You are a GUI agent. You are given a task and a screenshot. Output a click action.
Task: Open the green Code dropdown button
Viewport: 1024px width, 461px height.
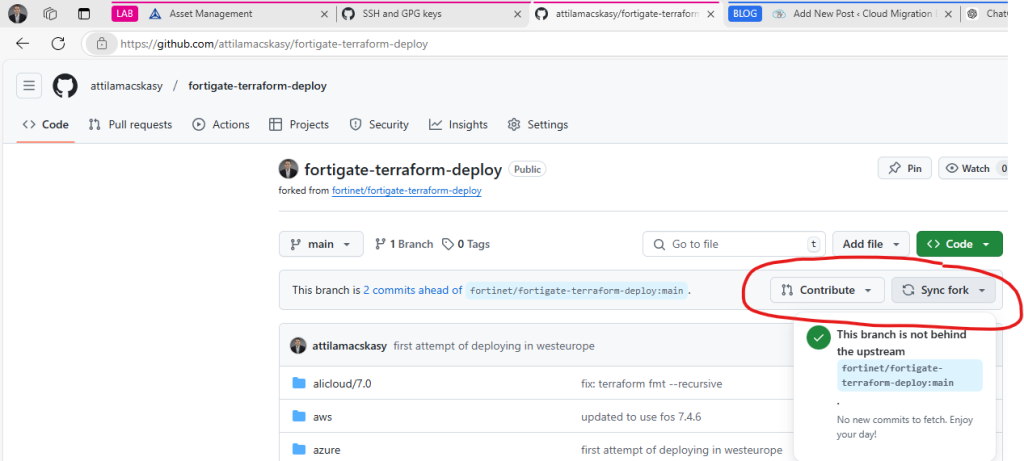point(958,244)
